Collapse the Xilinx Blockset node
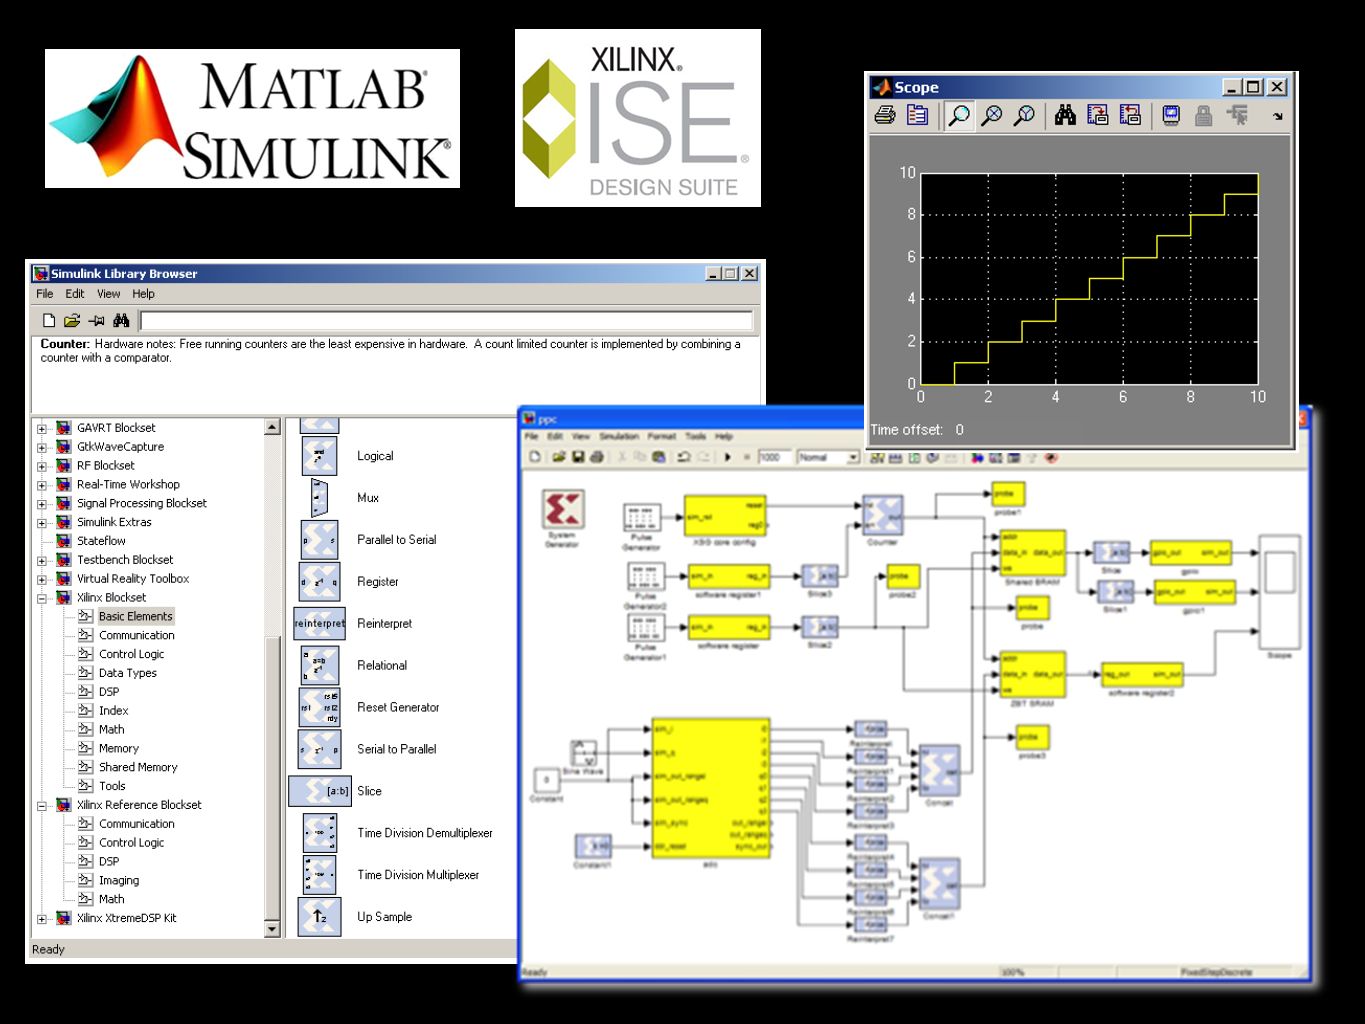 [x=42, y=599]
